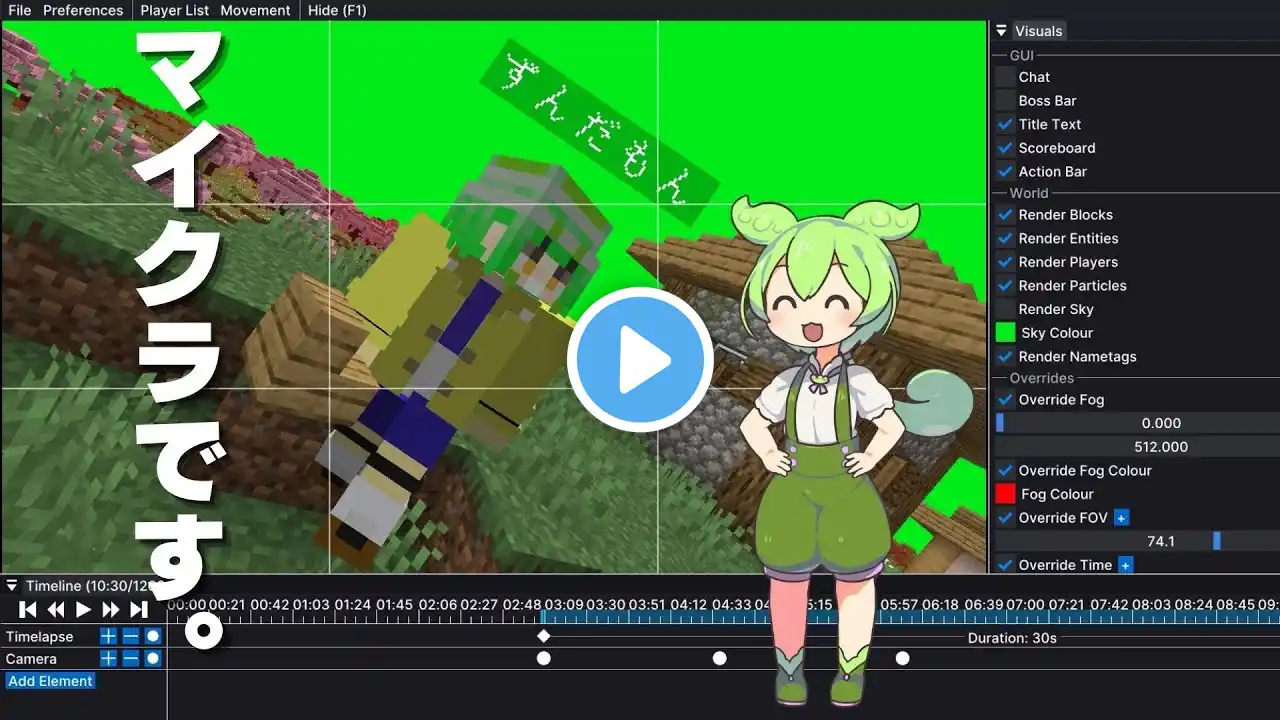Click the Visuals panel title
Screen dimensions: 1280x720
1039,31
